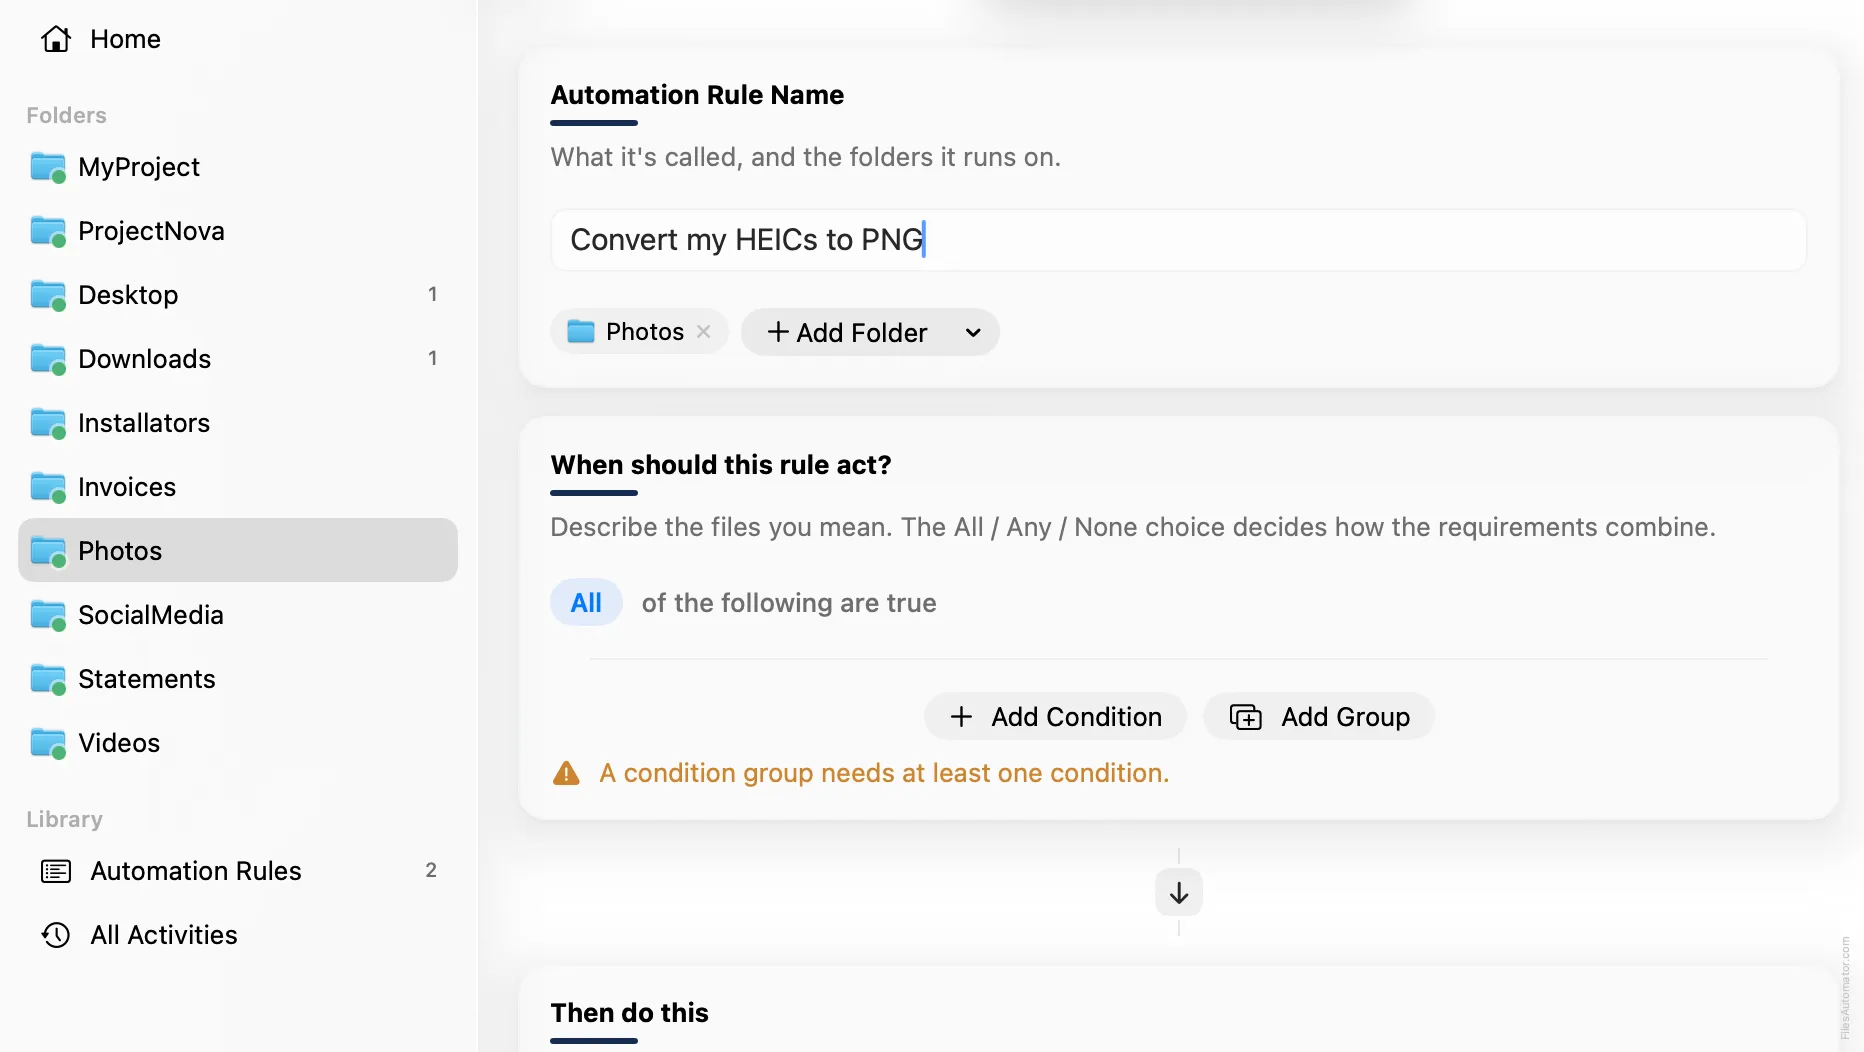Image resolution: width=1864 pixels, height=1052 pixels.
Task: Change the All match-mode selector
Action: (x=586, y=603)
